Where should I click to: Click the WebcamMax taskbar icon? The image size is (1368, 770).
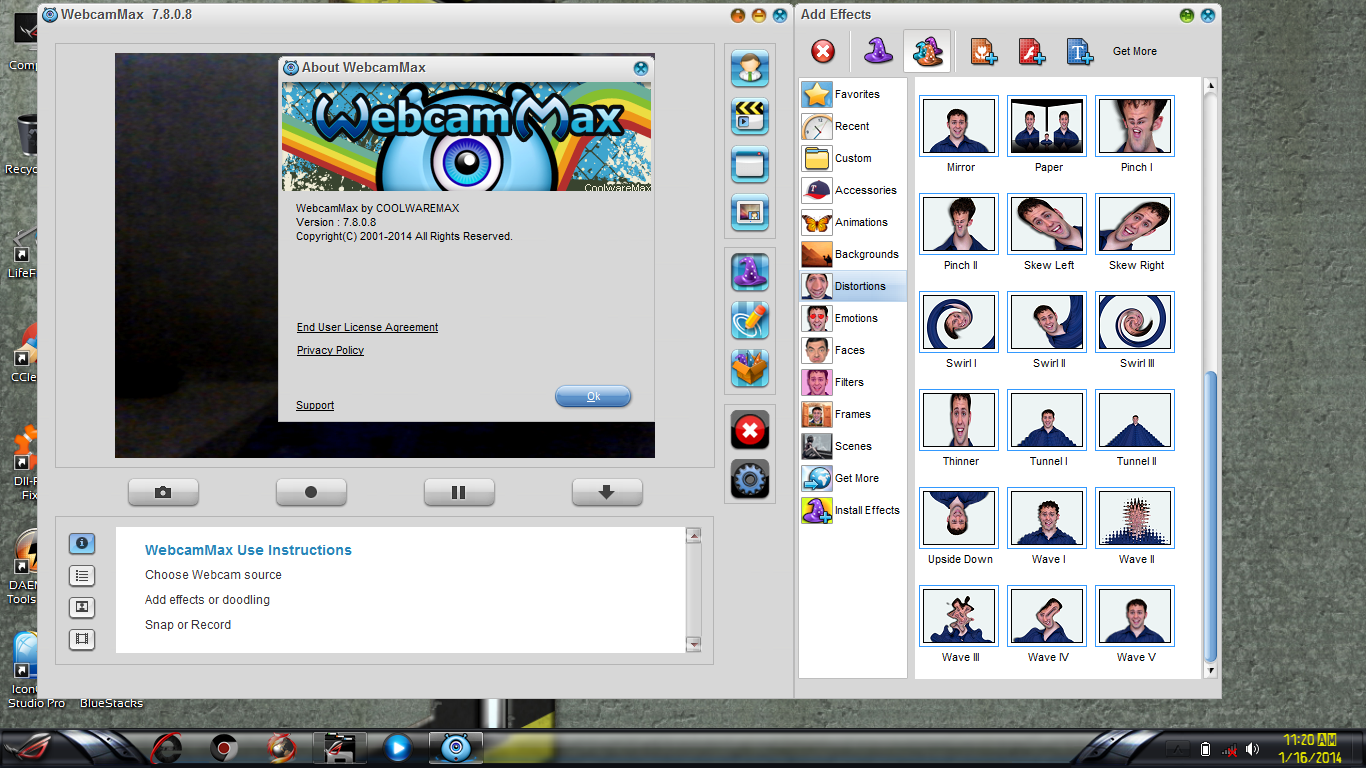[x=456, y=747]
